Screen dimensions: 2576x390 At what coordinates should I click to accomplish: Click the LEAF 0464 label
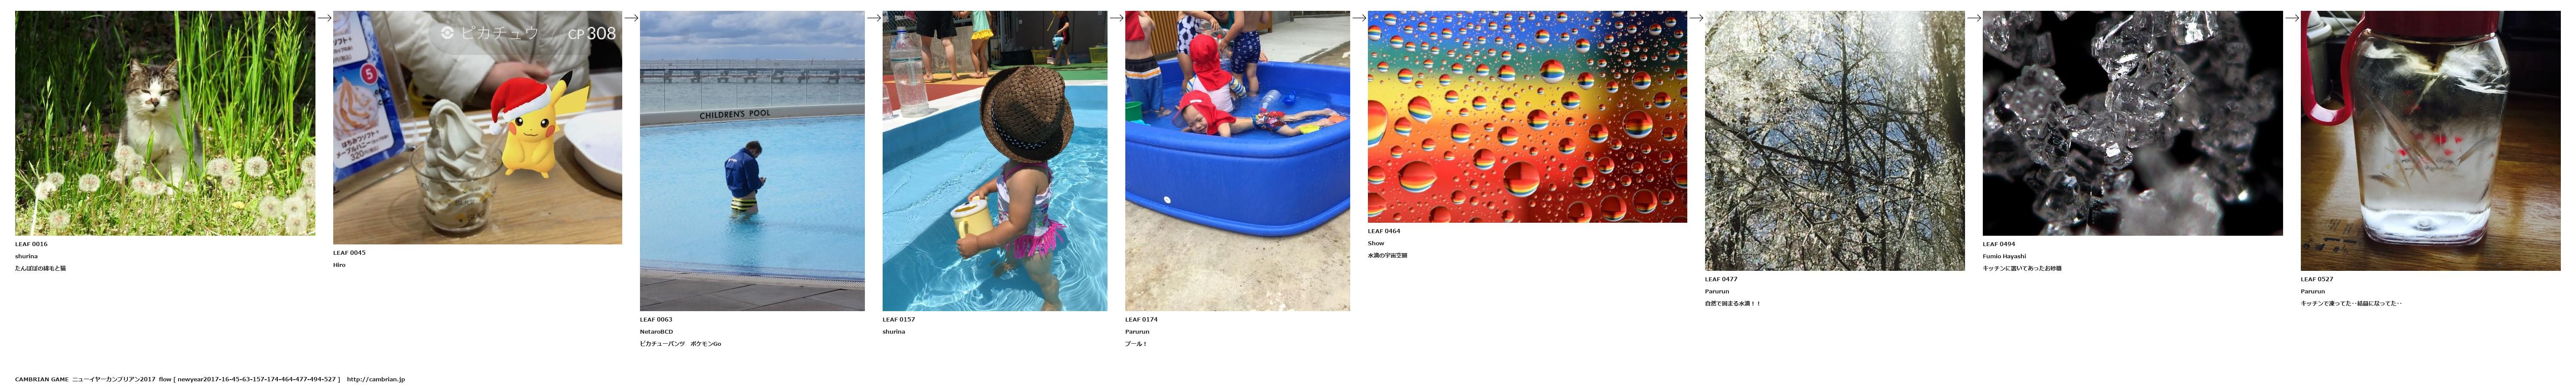point(1384,231)
